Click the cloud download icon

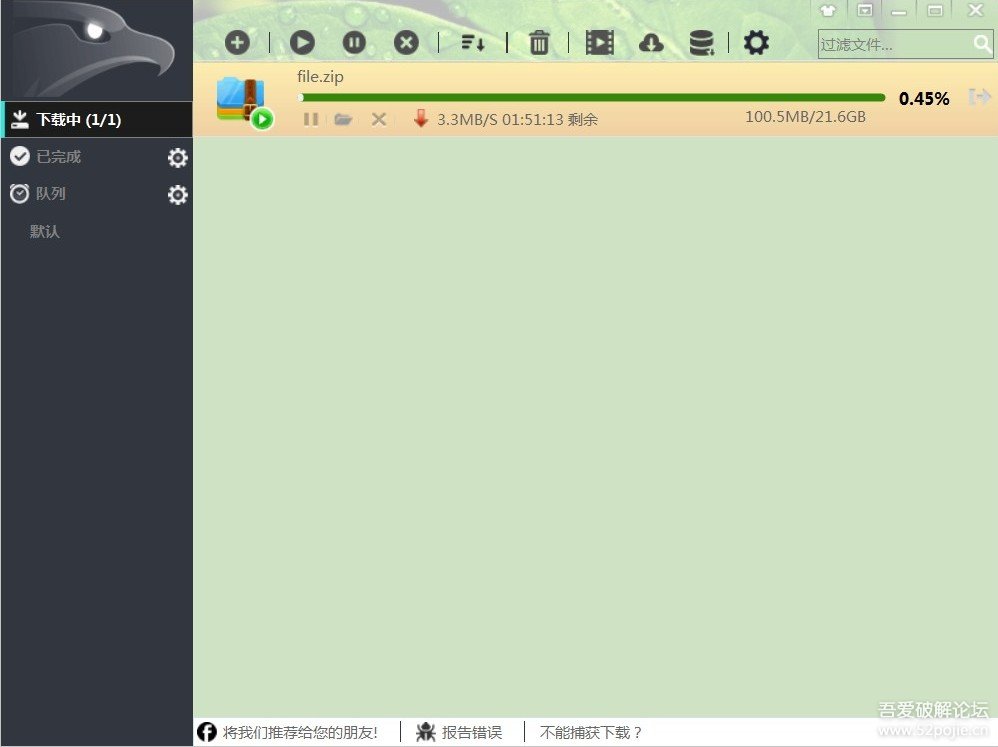pyautogui.click(x=651, y=42)
